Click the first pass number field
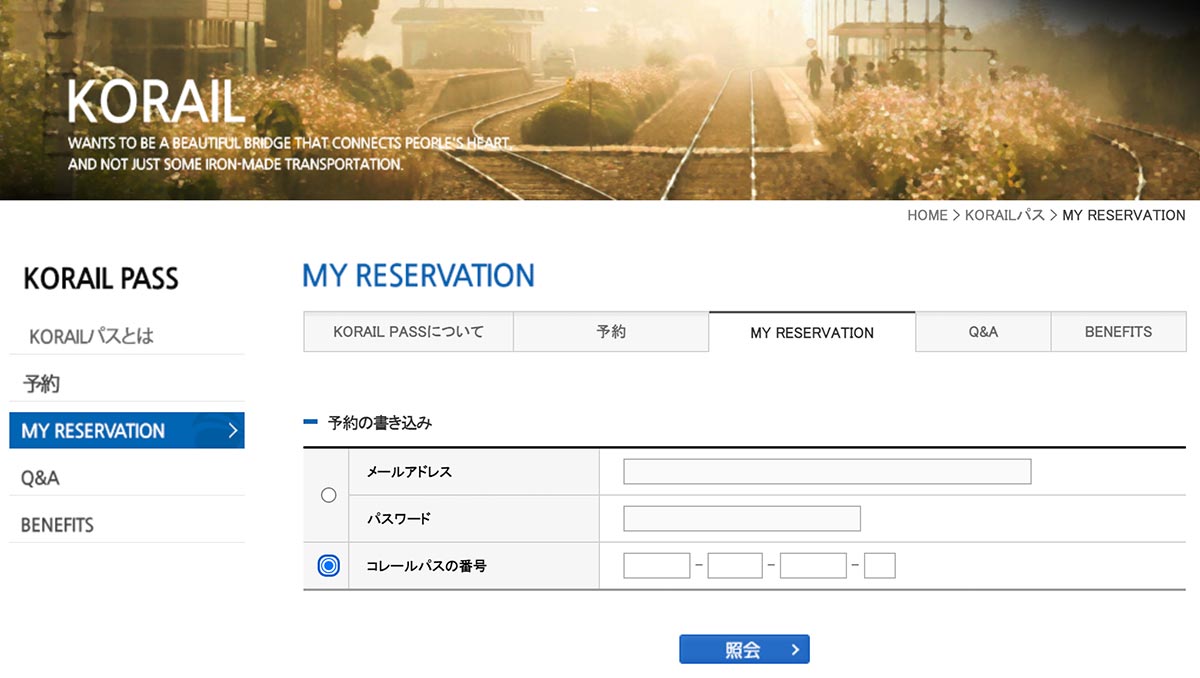This screenshot has height=678, width=1200. (657, 566)
